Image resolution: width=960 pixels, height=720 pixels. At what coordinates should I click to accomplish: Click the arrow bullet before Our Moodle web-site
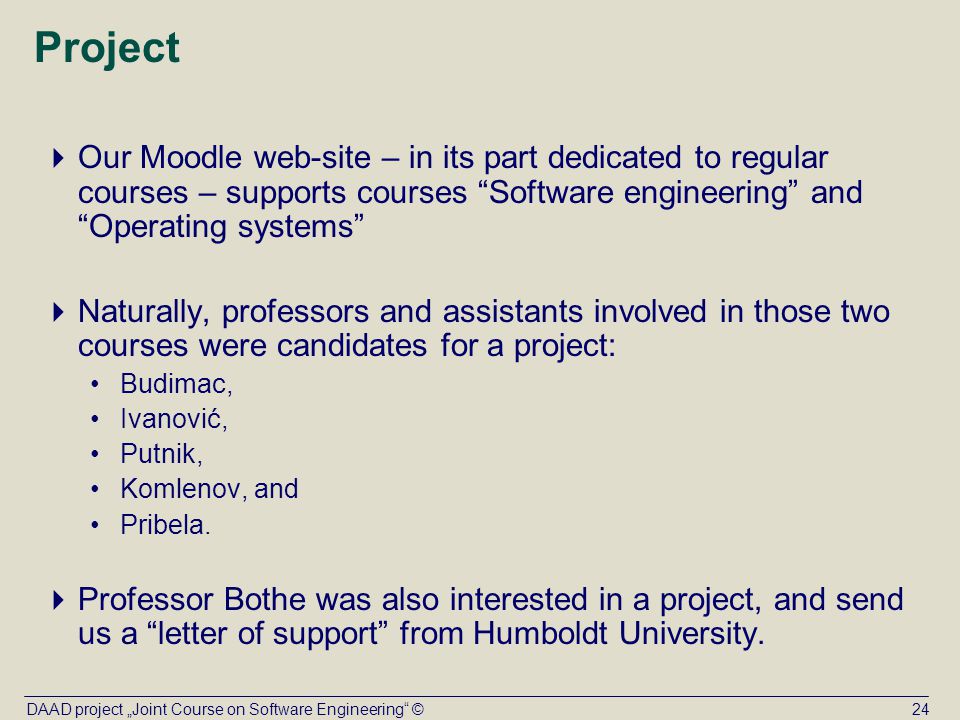click(58, 158)
